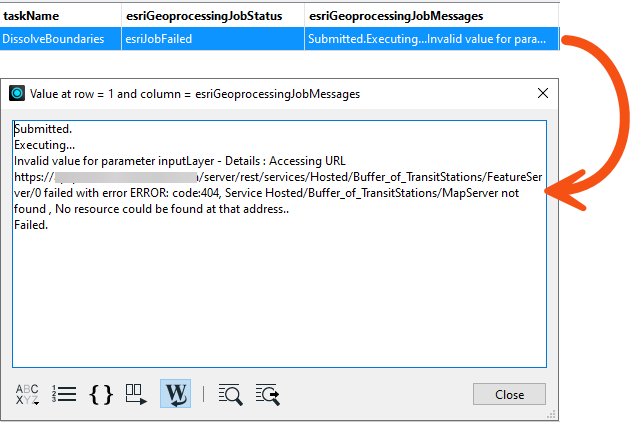Toggle the word wrap W icon
Image resolution: width=630 pixels, height=422 pixels.
pos(176,394)
